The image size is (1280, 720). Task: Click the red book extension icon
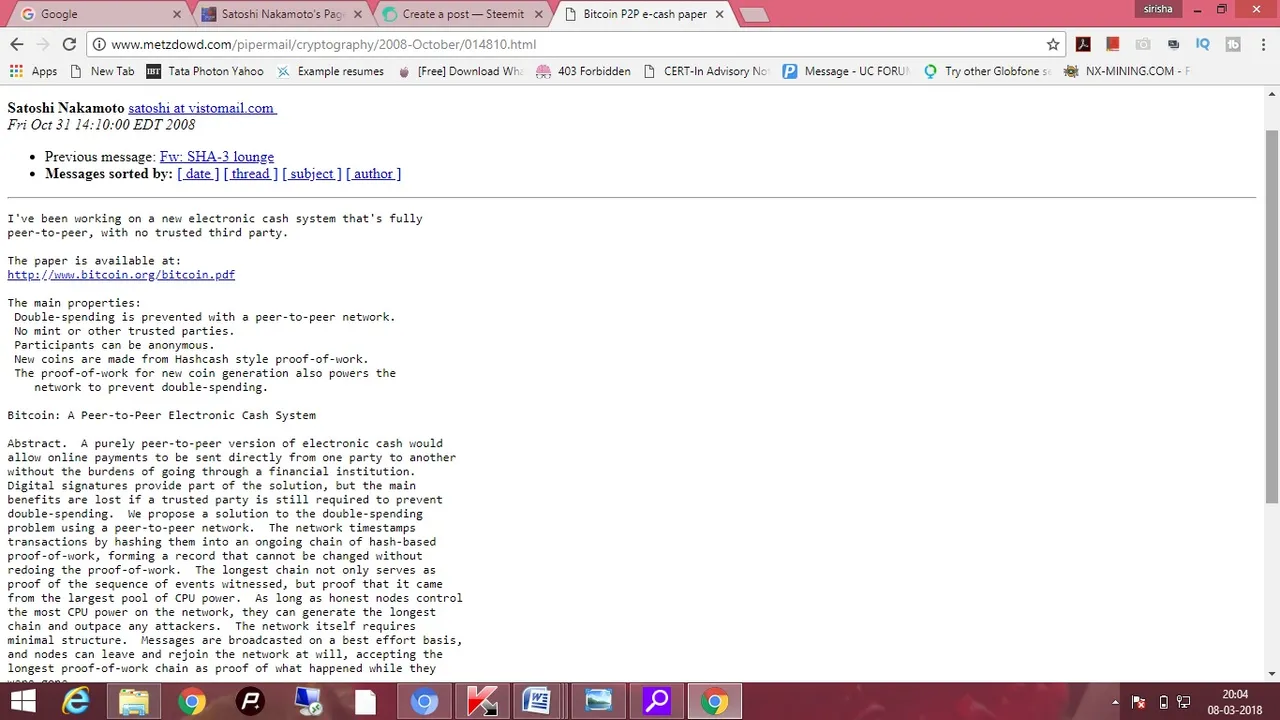click(1113, 44)
